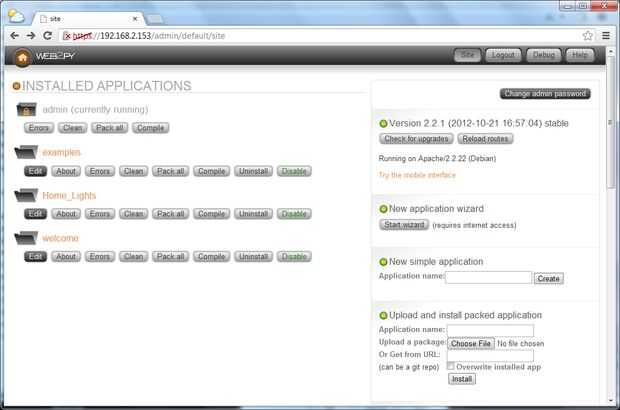Screen dimensions: 620x410
Task: Focus new simple Application name field
Action: pos(489,278)
